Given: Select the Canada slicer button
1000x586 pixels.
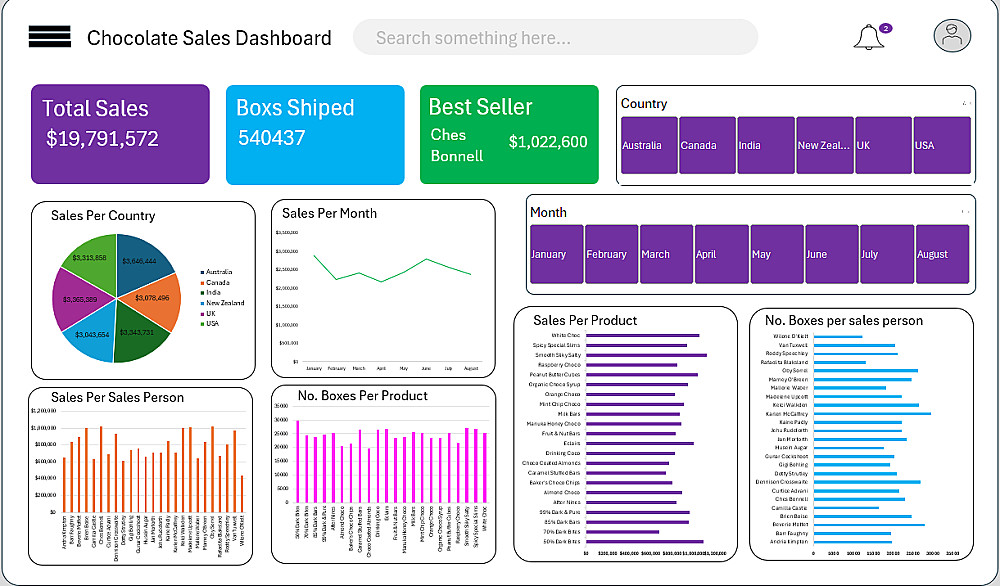Looking at the screenshot, I should click(707, 146).
